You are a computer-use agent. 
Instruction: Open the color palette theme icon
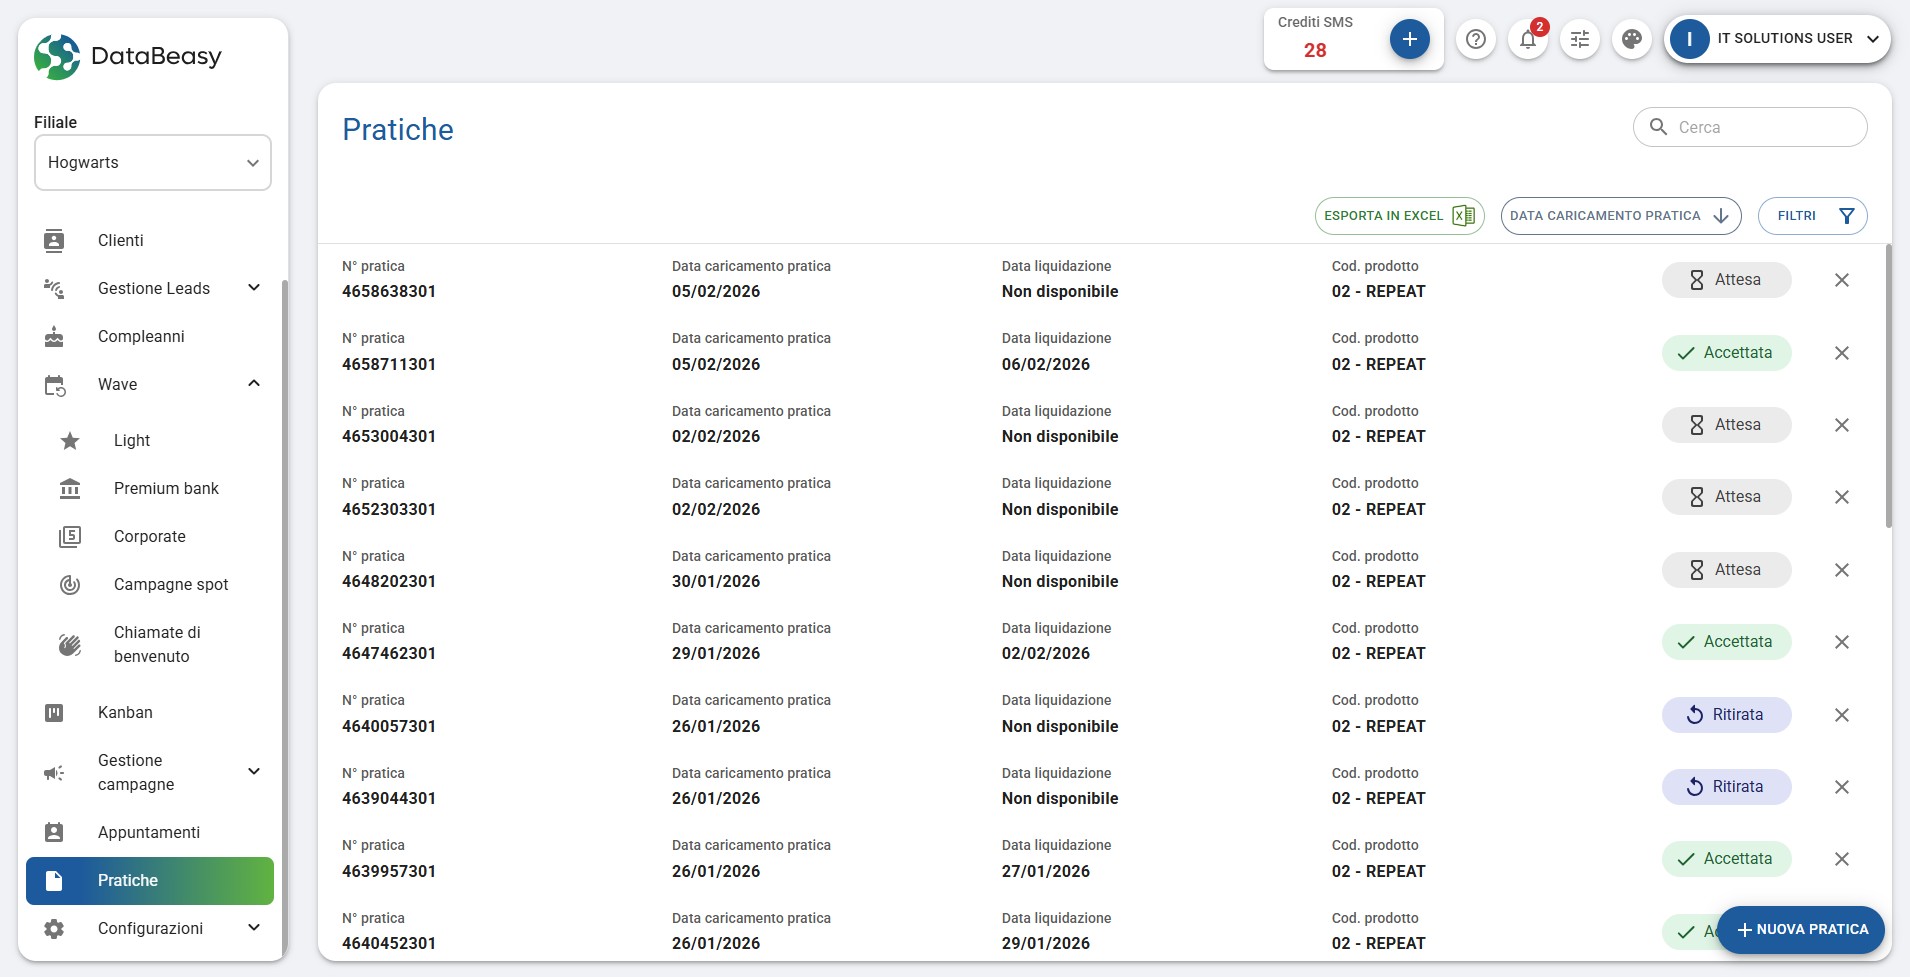[1631, 39]
